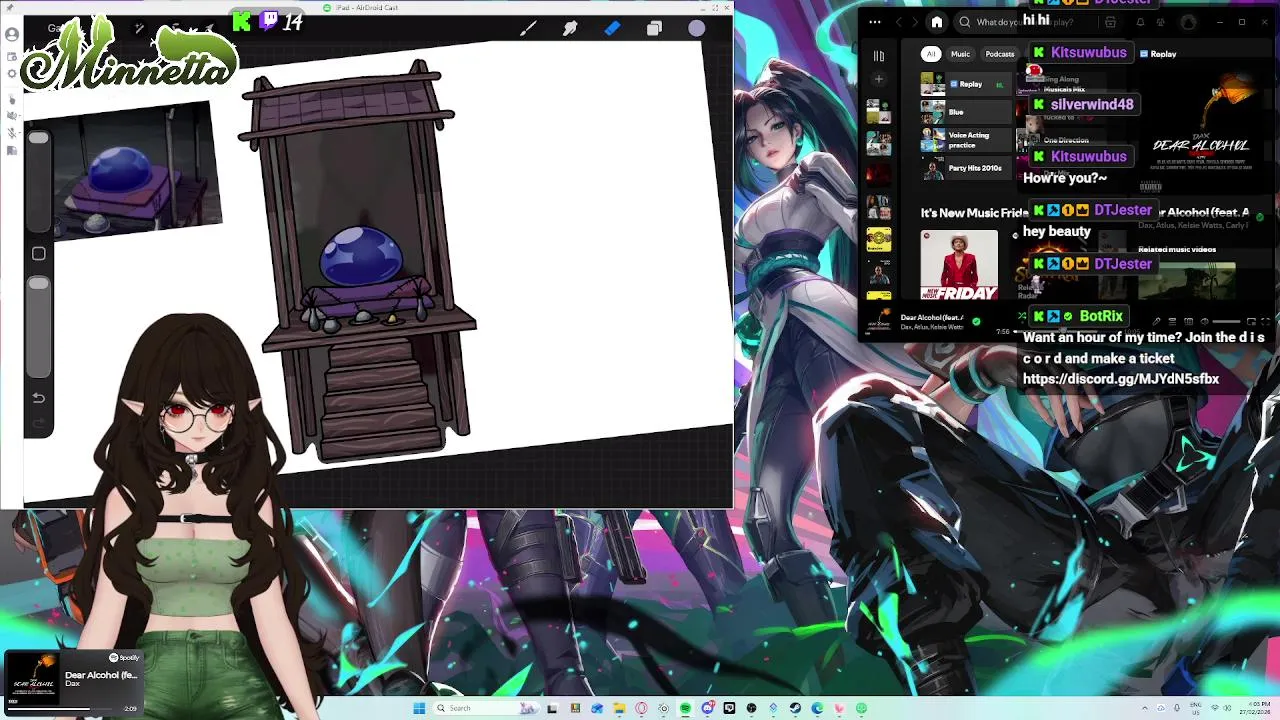This screenshot has width=1280, height=720.
Task: Click the Procreate modify square button
Action: (38, 254)
